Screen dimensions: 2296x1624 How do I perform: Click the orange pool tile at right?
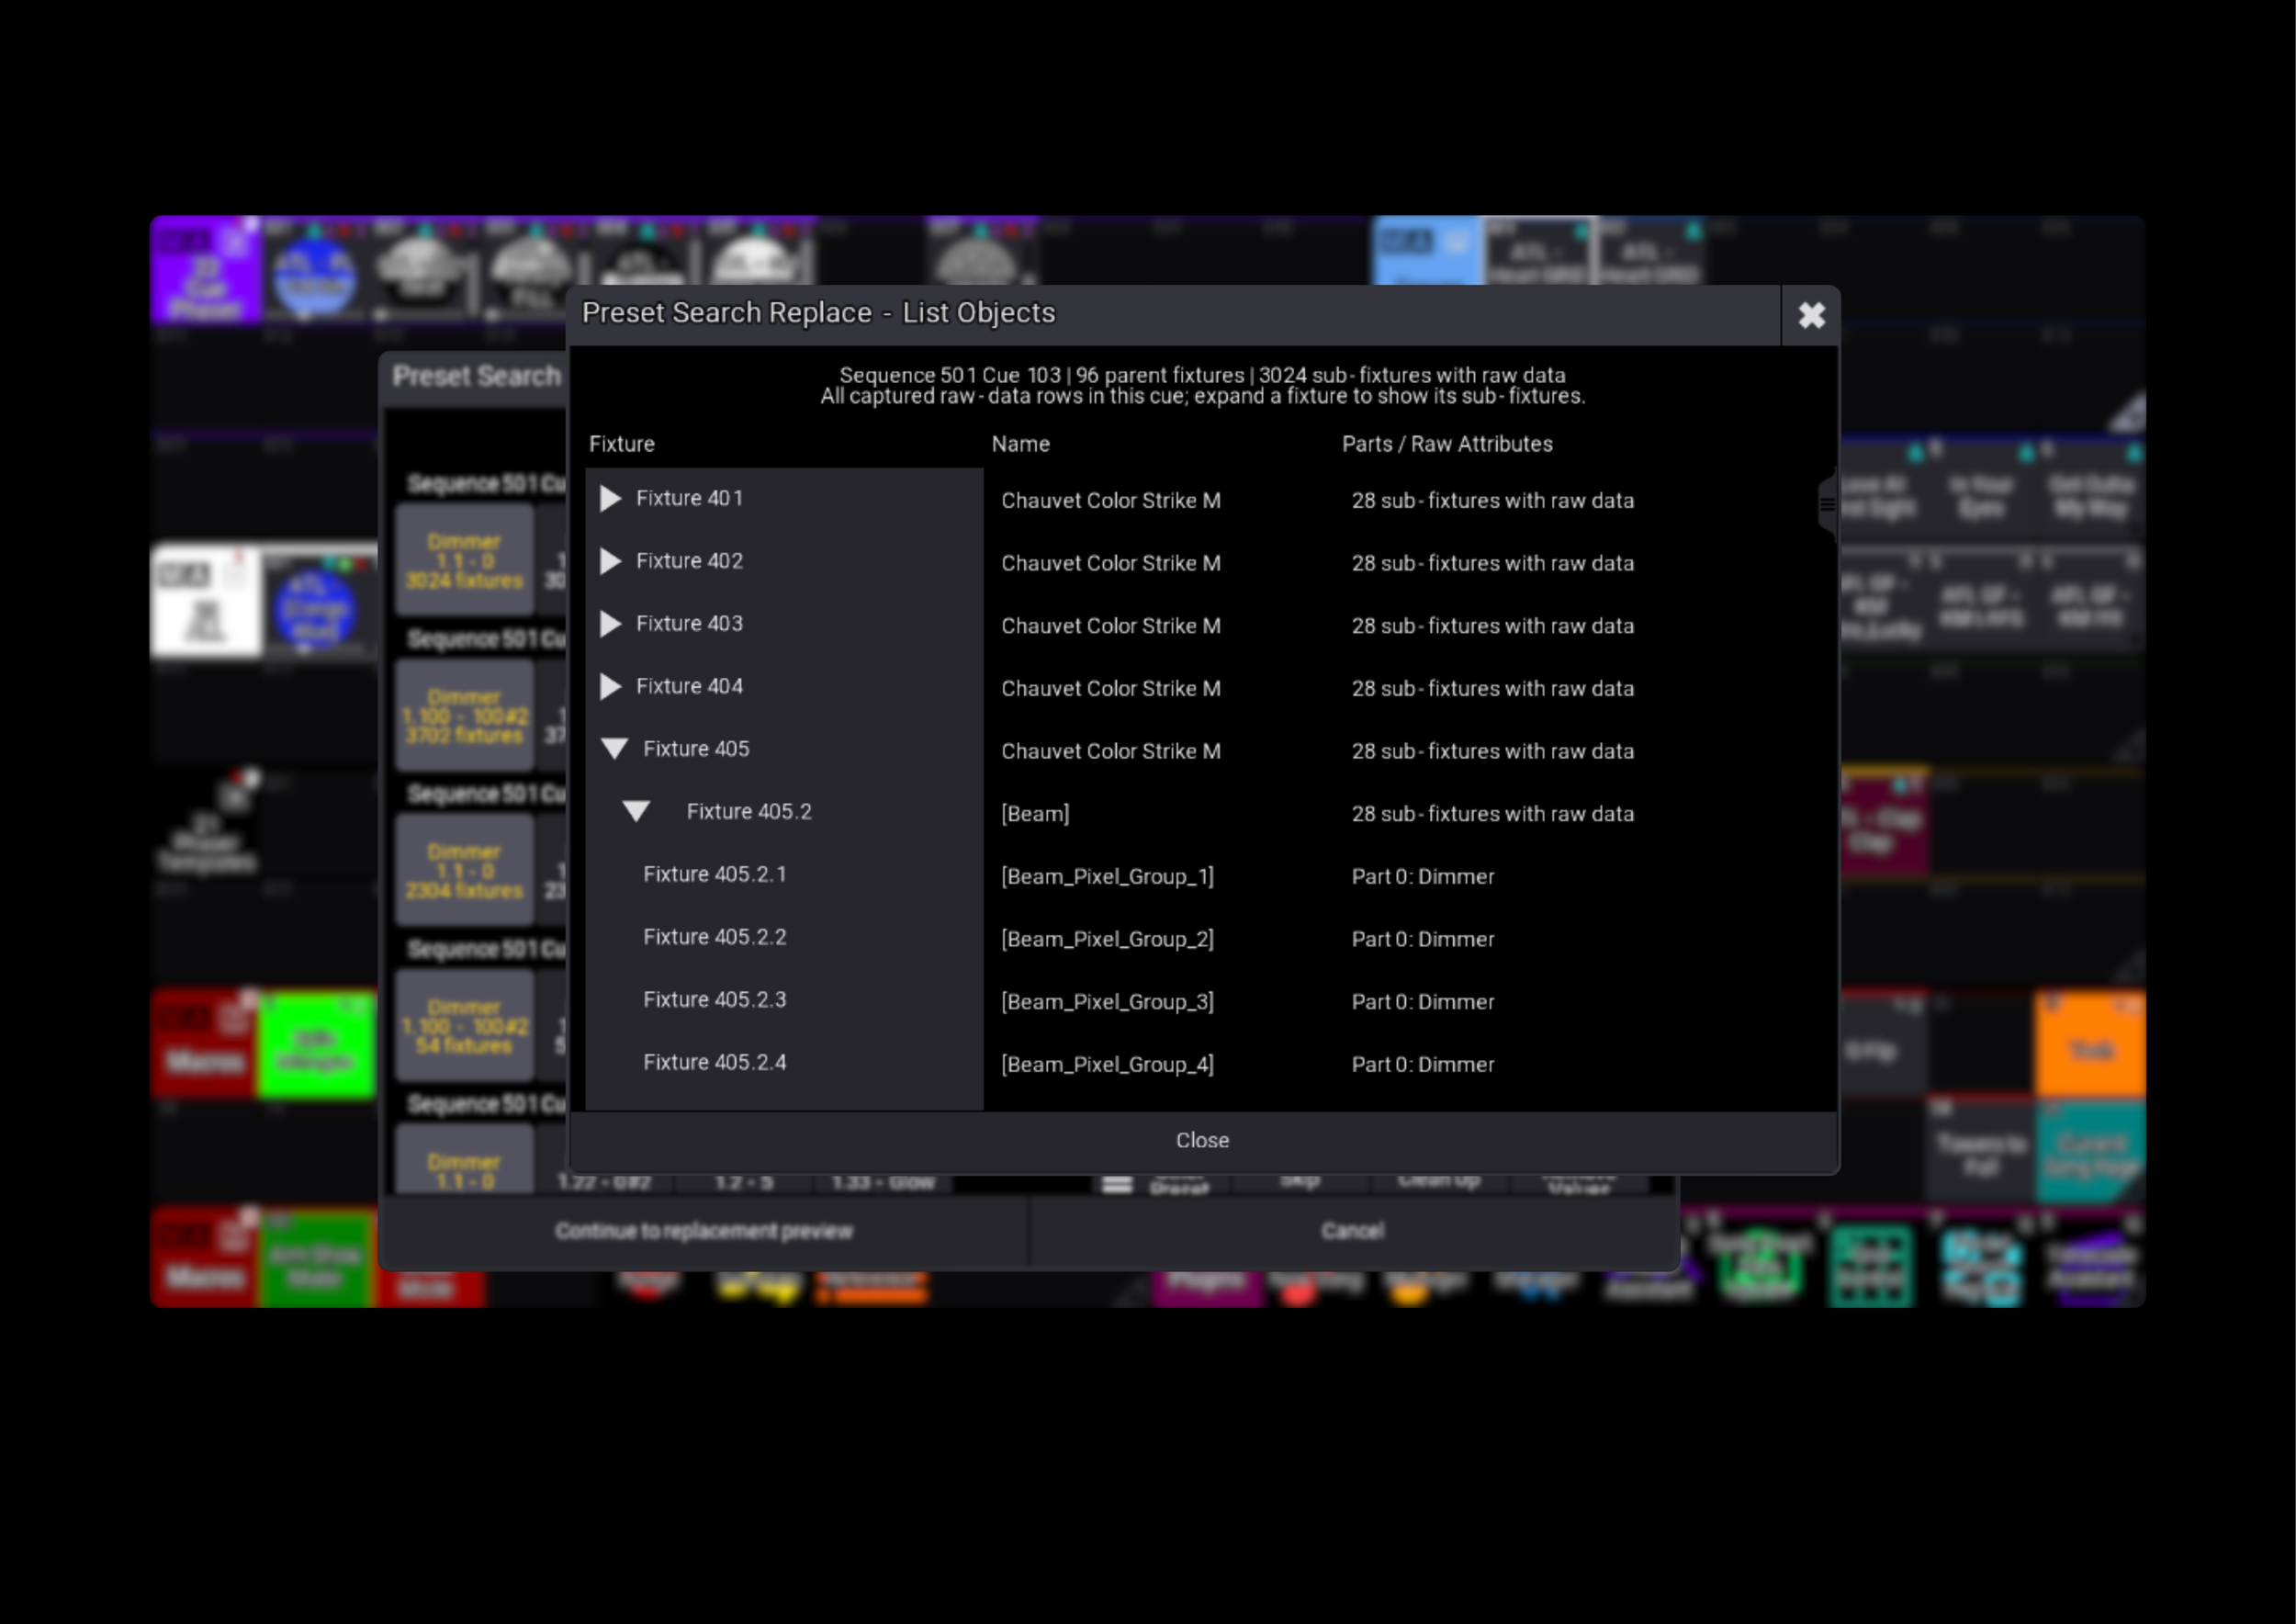click(x=2089, y=1046)
